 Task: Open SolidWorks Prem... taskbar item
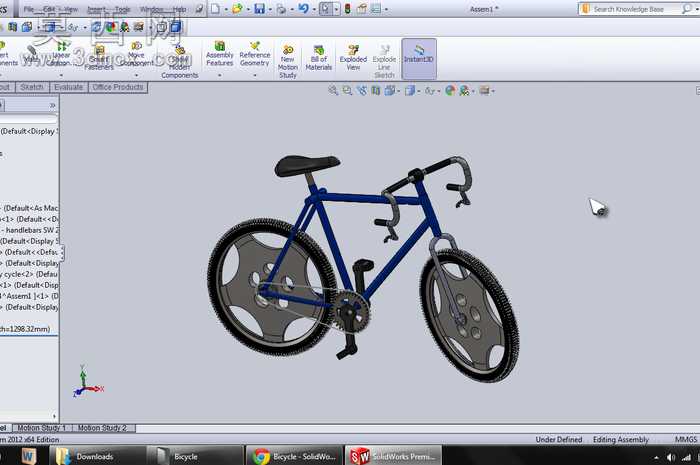click(x=393, y=456)
